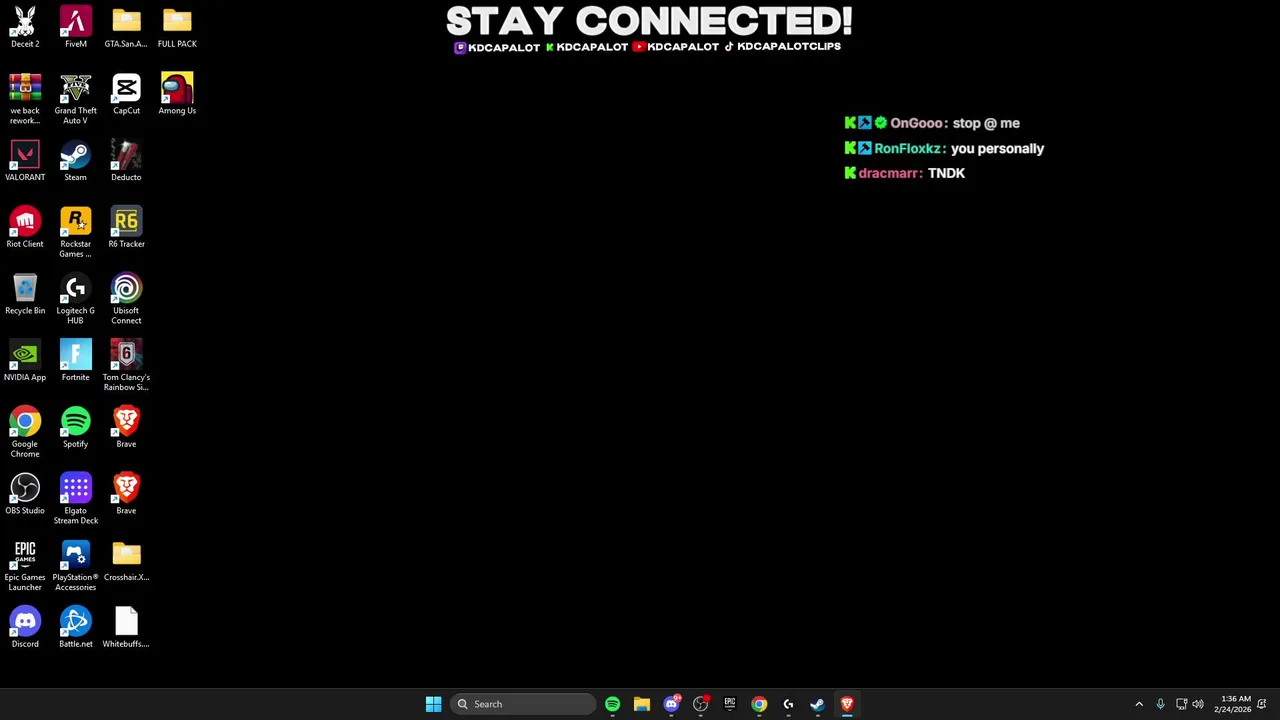1280x720 pixels.
Task: Open Brave icon beside Elgato Stream Deck
Action: (126, 494)
